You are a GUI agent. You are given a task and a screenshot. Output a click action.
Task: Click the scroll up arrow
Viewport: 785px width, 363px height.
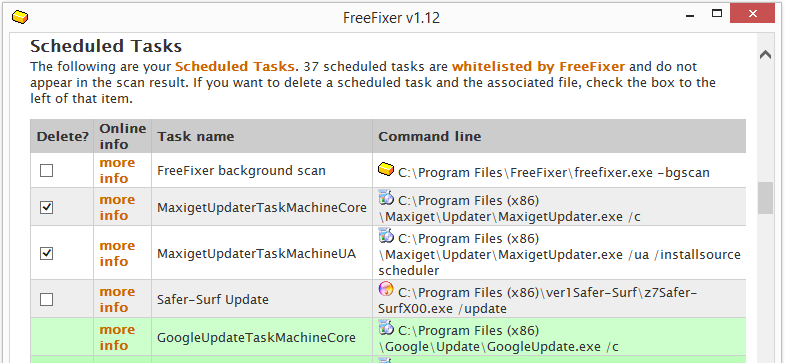[765, 55]
